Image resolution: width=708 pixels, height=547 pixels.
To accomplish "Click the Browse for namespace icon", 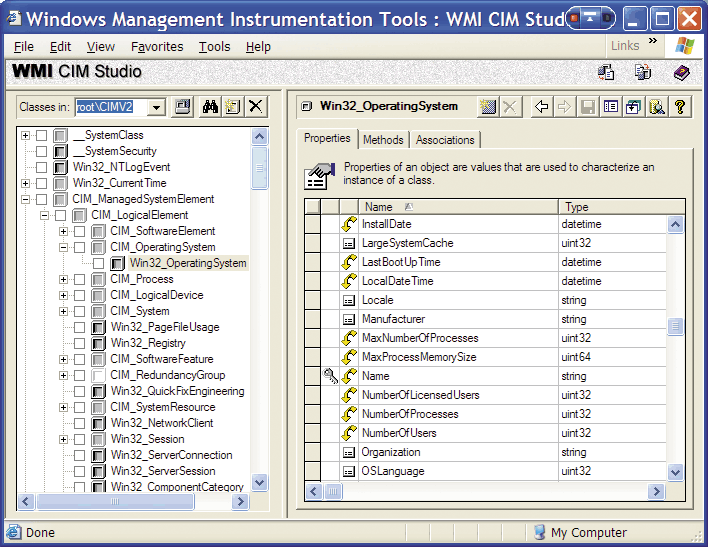I will tap(182, 107).
